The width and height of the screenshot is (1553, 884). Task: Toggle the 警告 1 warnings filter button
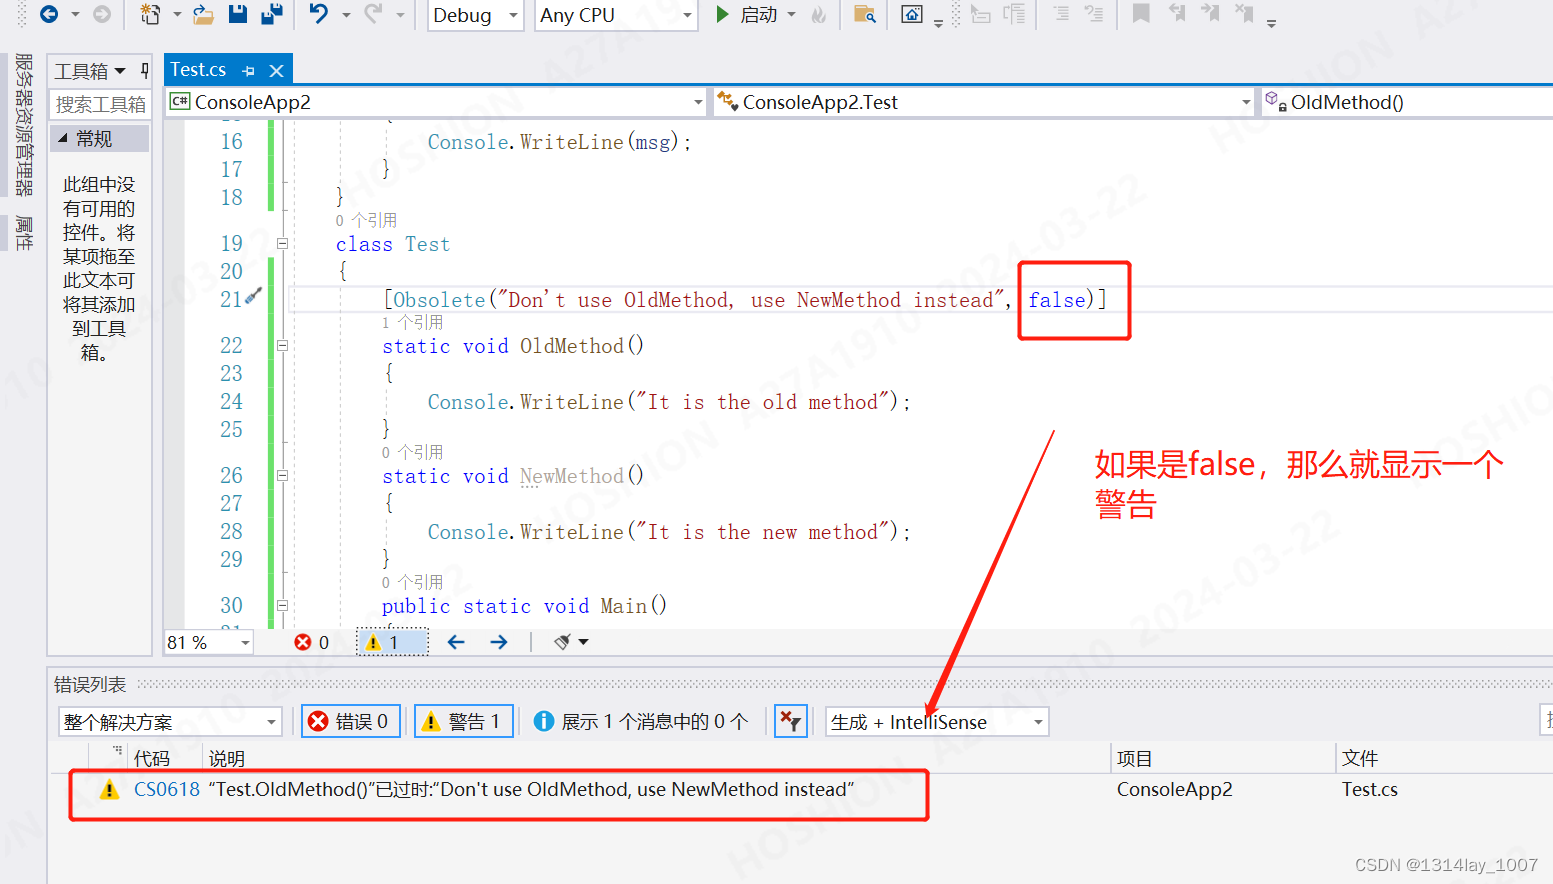click(x=464, y=721)
